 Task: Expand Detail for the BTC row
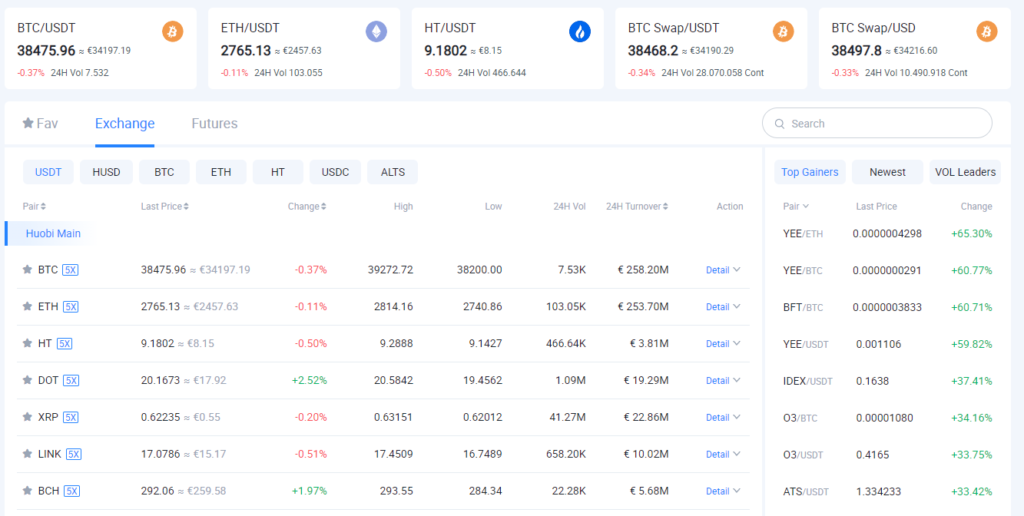point(723,270)
